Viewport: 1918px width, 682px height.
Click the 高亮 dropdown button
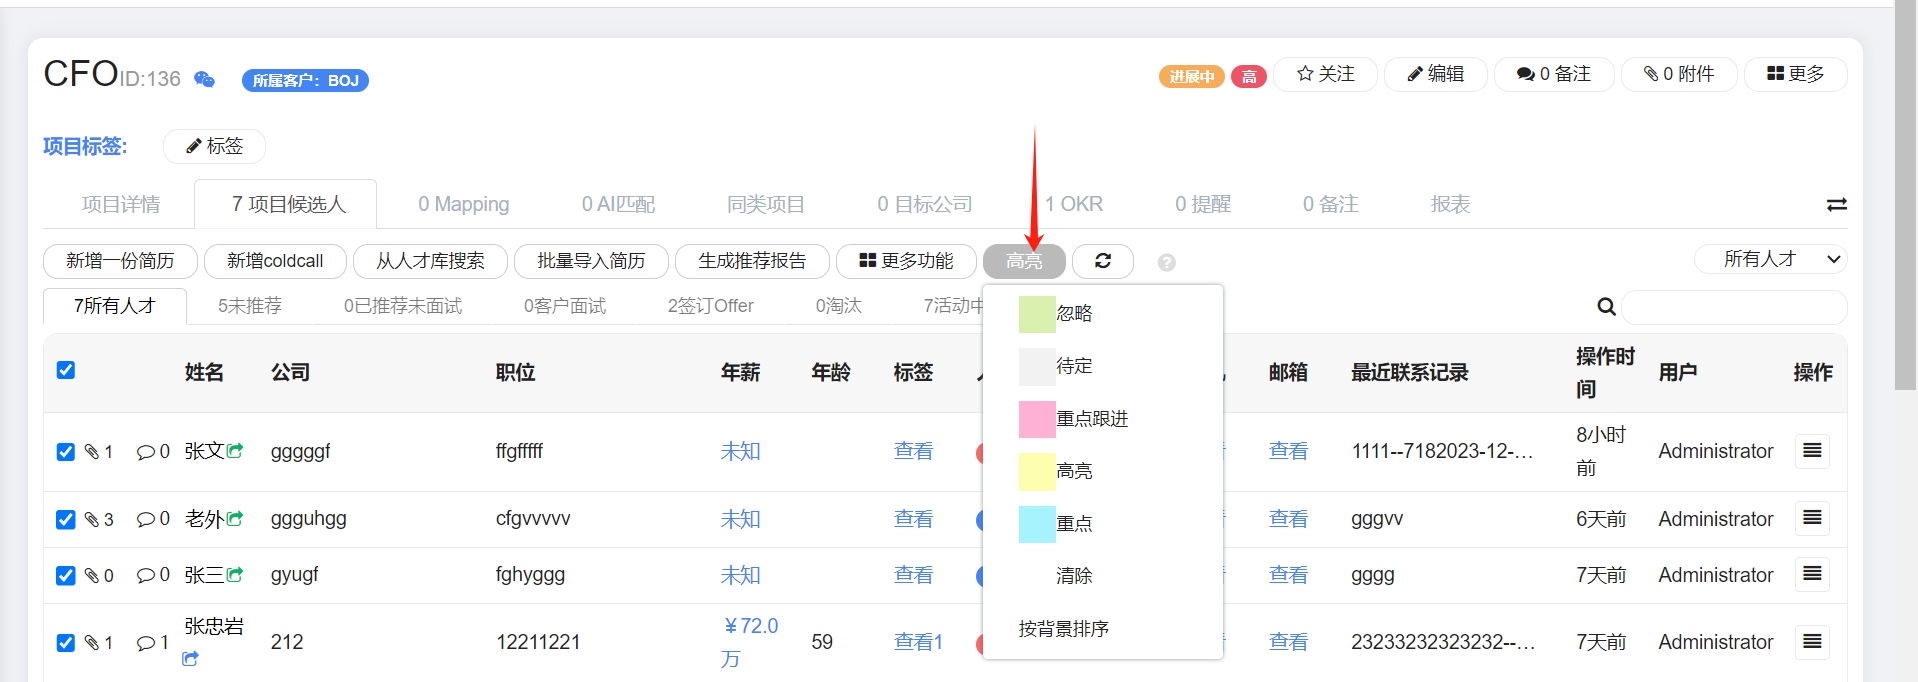tap(1024, 261)
